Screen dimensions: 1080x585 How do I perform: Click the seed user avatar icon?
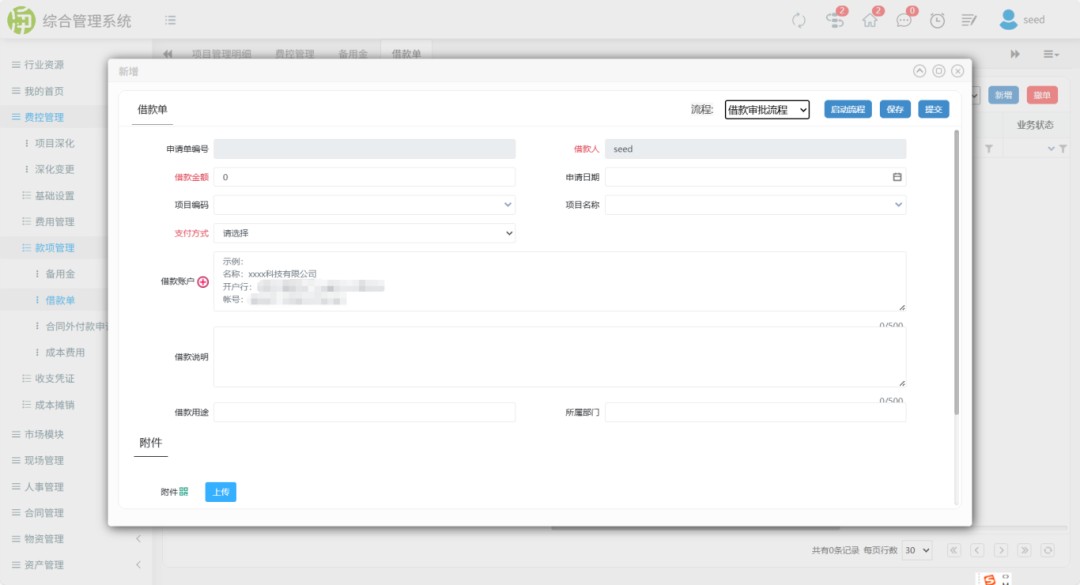[1008, 20]
